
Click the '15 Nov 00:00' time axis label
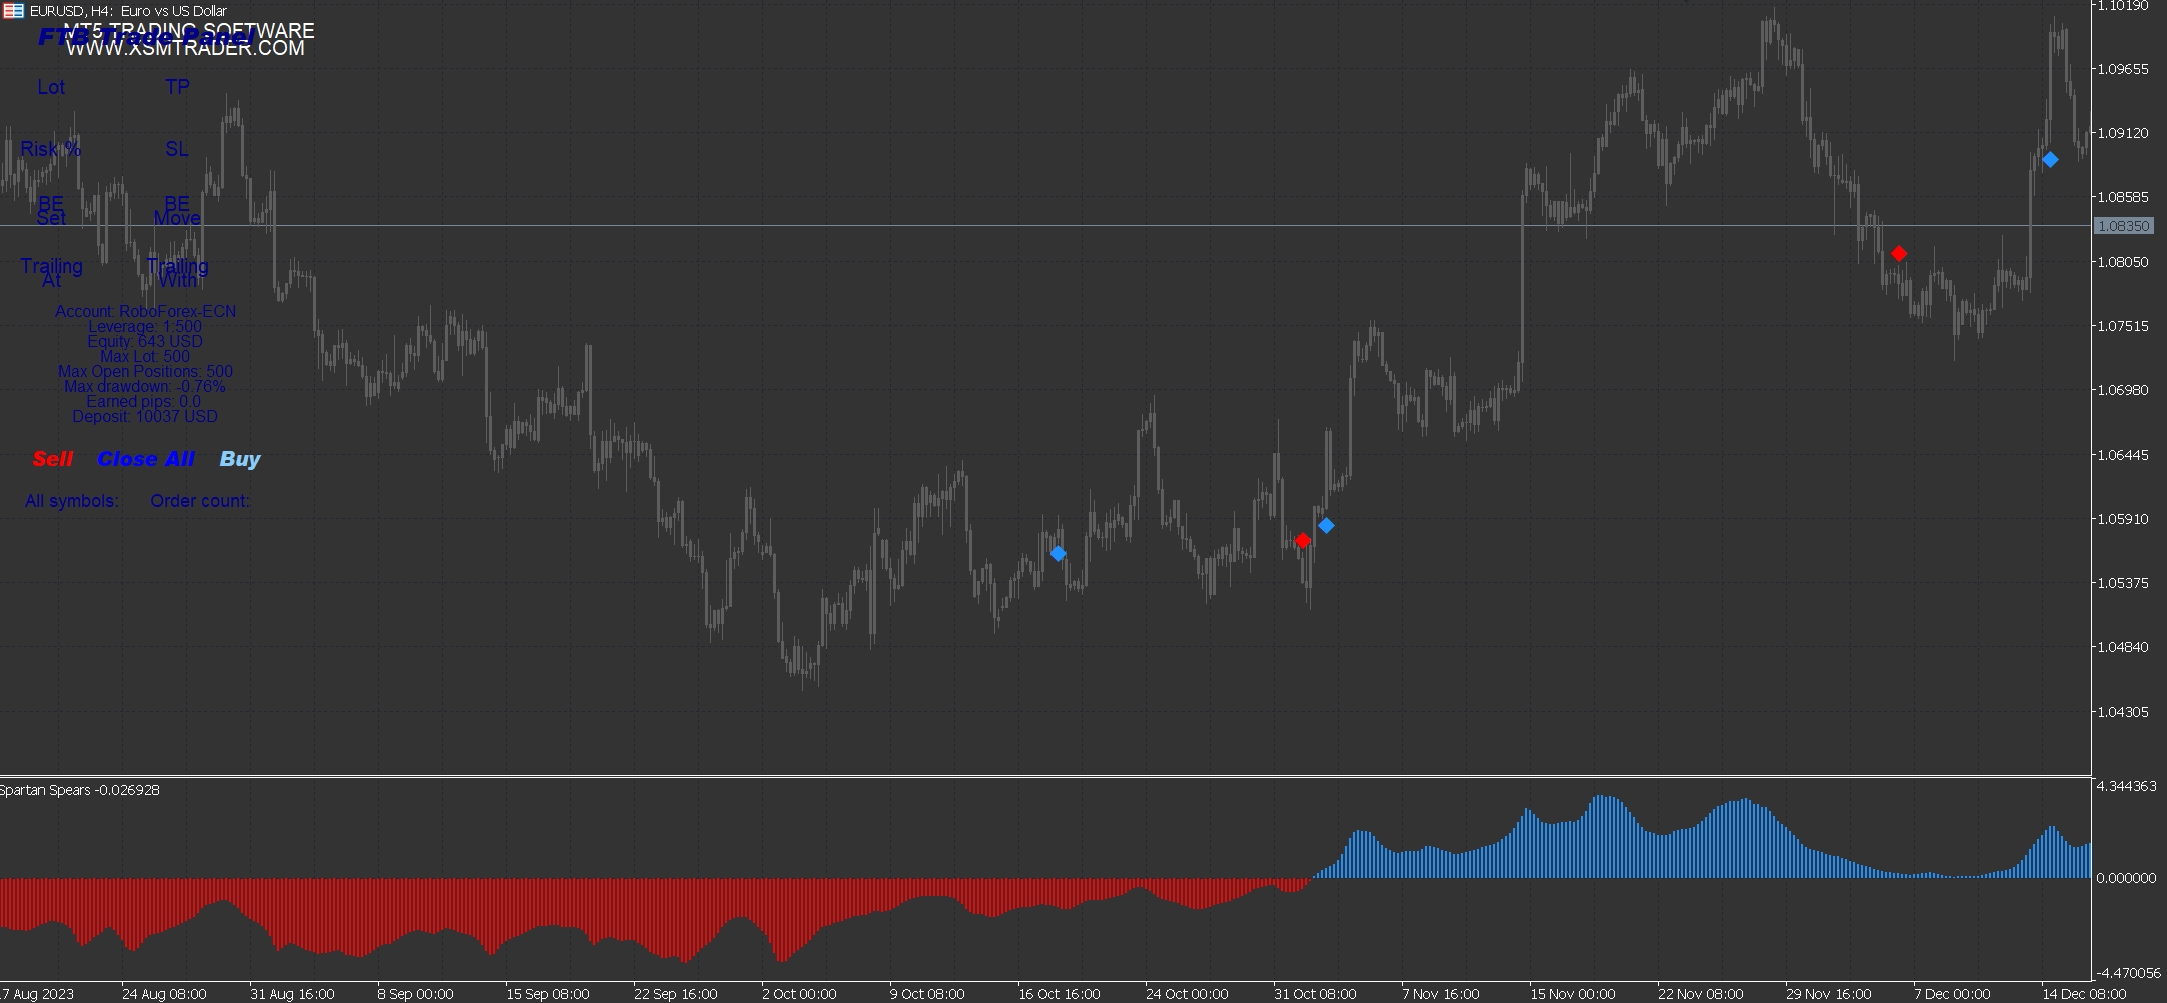point(1572,994)
